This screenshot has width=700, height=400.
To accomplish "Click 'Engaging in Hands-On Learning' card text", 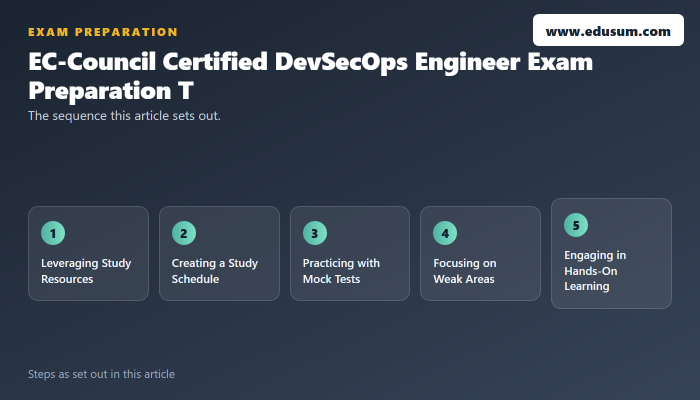I will [x=595, y=271].
